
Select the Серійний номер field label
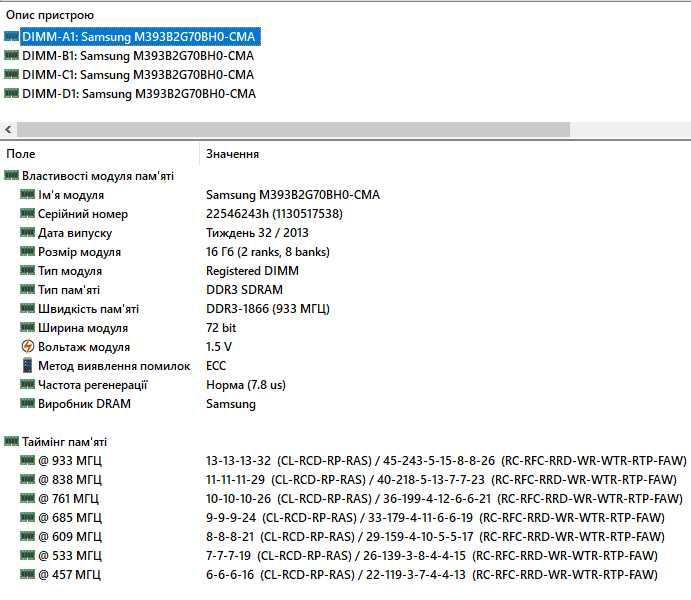click(83, 214)
